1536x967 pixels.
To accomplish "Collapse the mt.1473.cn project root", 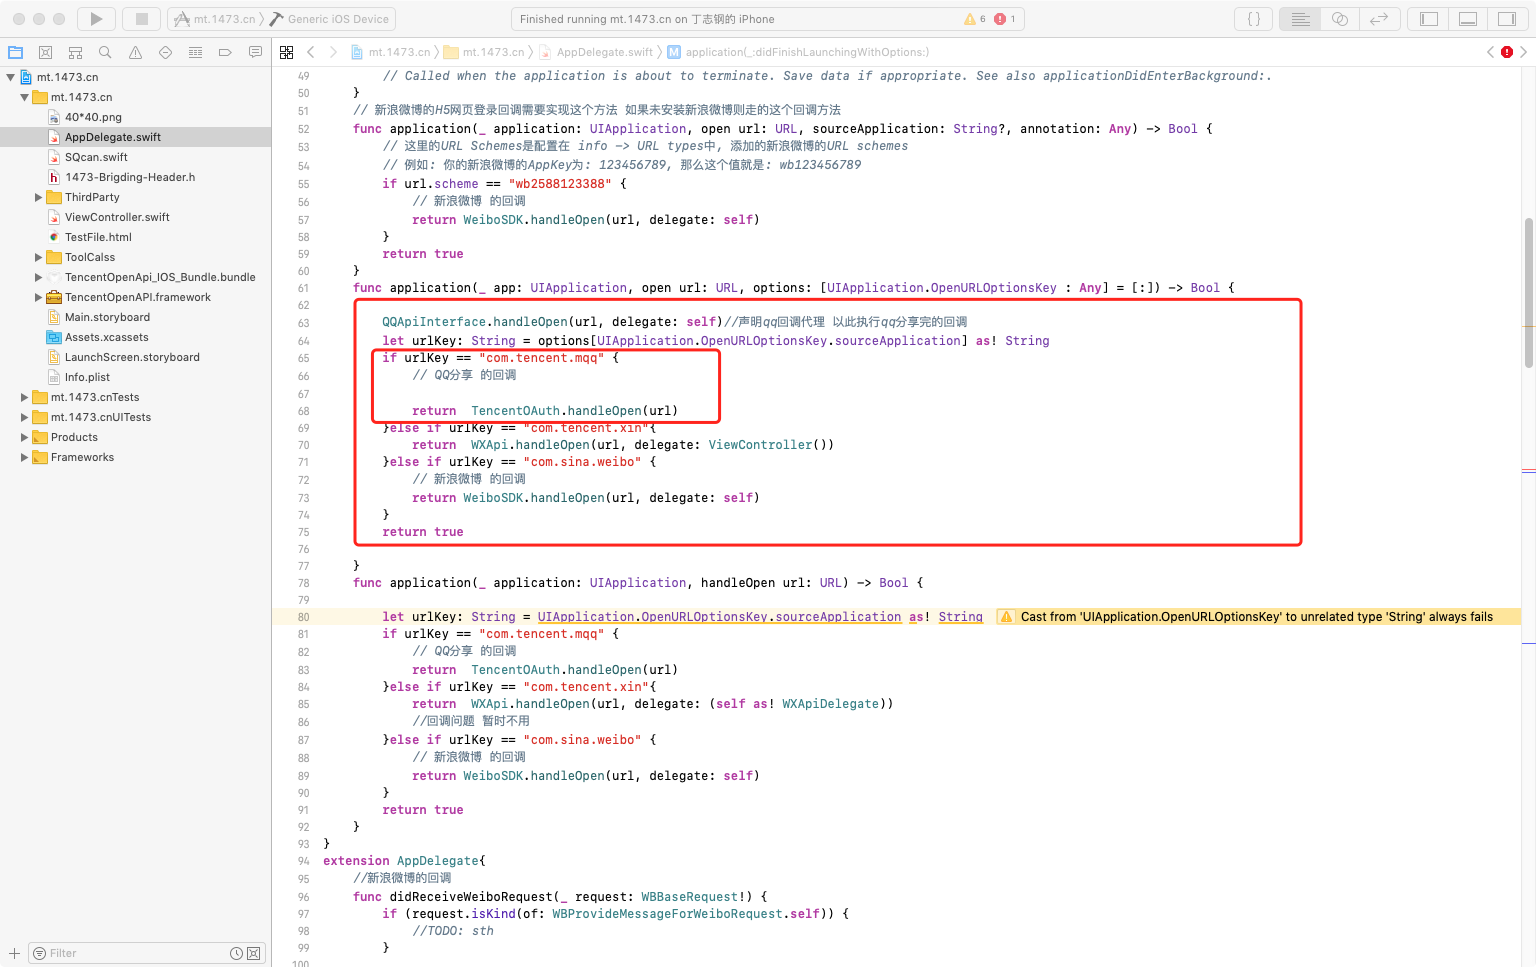I will click(x=11, y=77).
